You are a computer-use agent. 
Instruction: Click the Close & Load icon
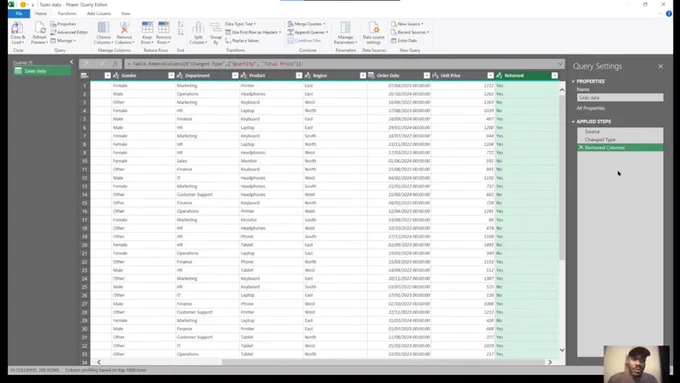[17, 29]
